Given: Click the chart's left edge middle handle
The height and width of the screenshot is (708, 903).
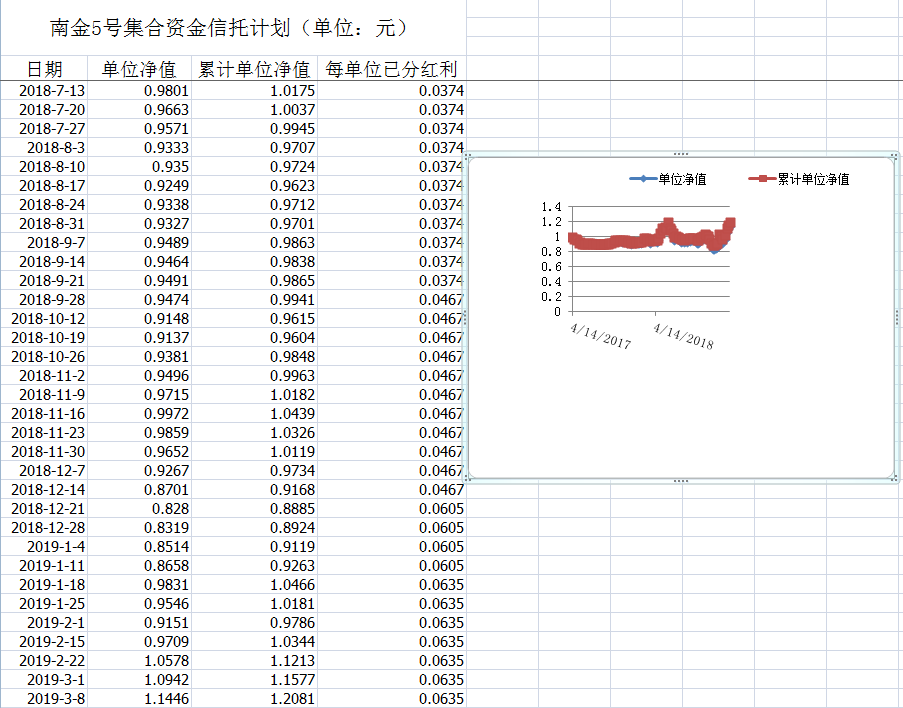Looking at the screenshot, I should click(465, 317).
